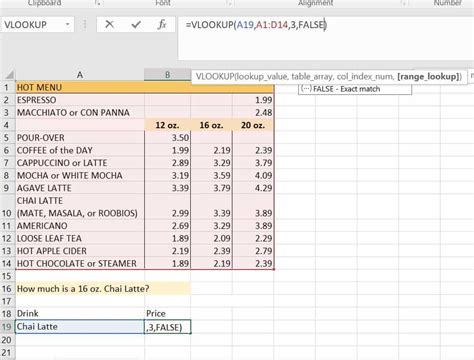Select Loose Leaf Tea 16 oz price 2.09
The image size is (474, 360).
[211, 238]
